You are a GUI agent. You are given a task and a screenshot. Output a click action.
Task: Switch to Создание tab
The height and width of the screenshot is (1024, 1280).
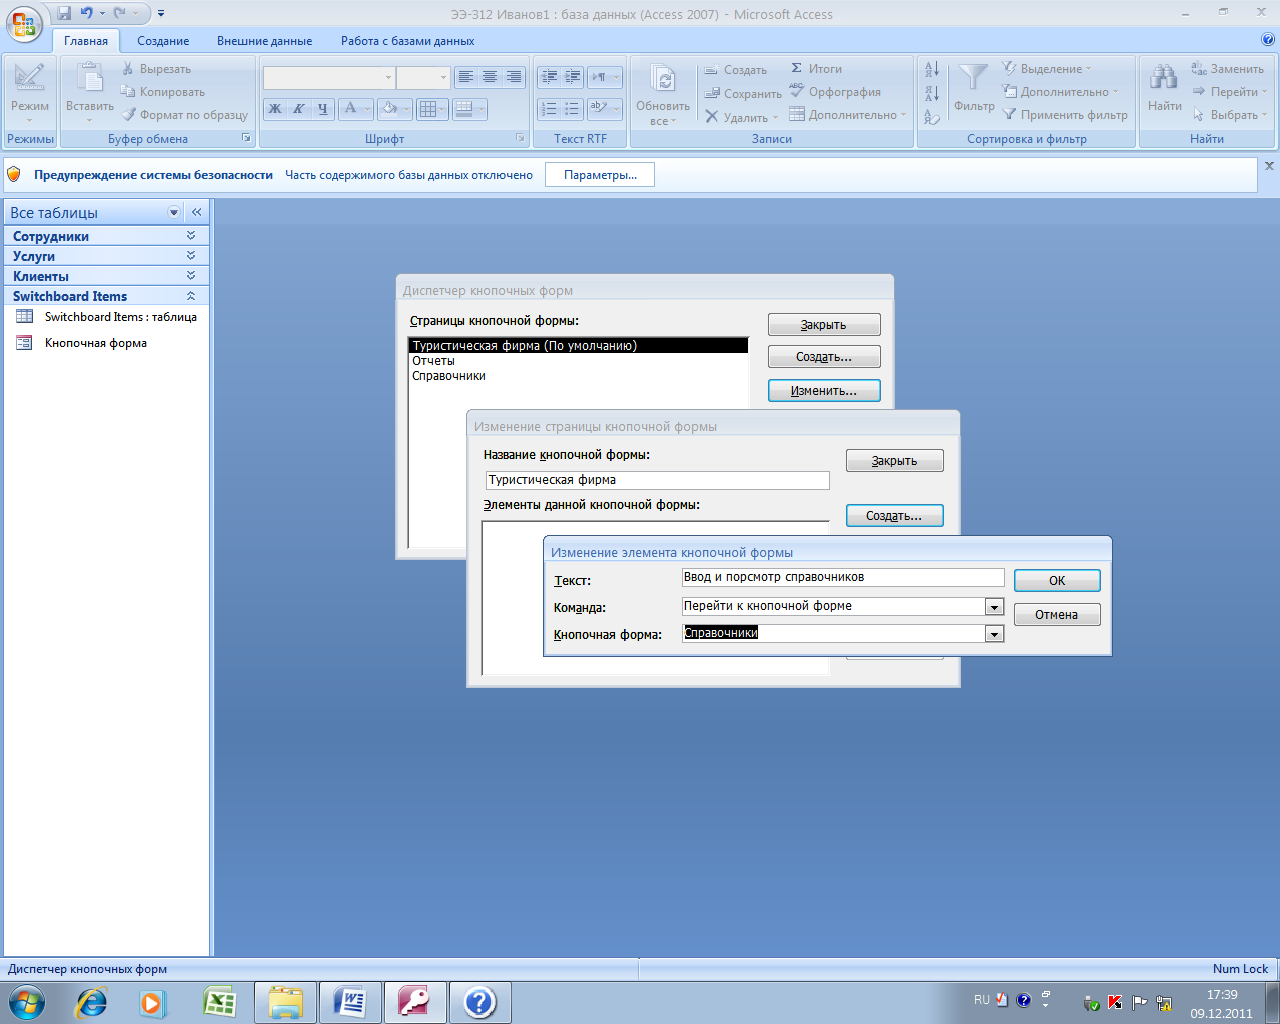pos(163,41)
